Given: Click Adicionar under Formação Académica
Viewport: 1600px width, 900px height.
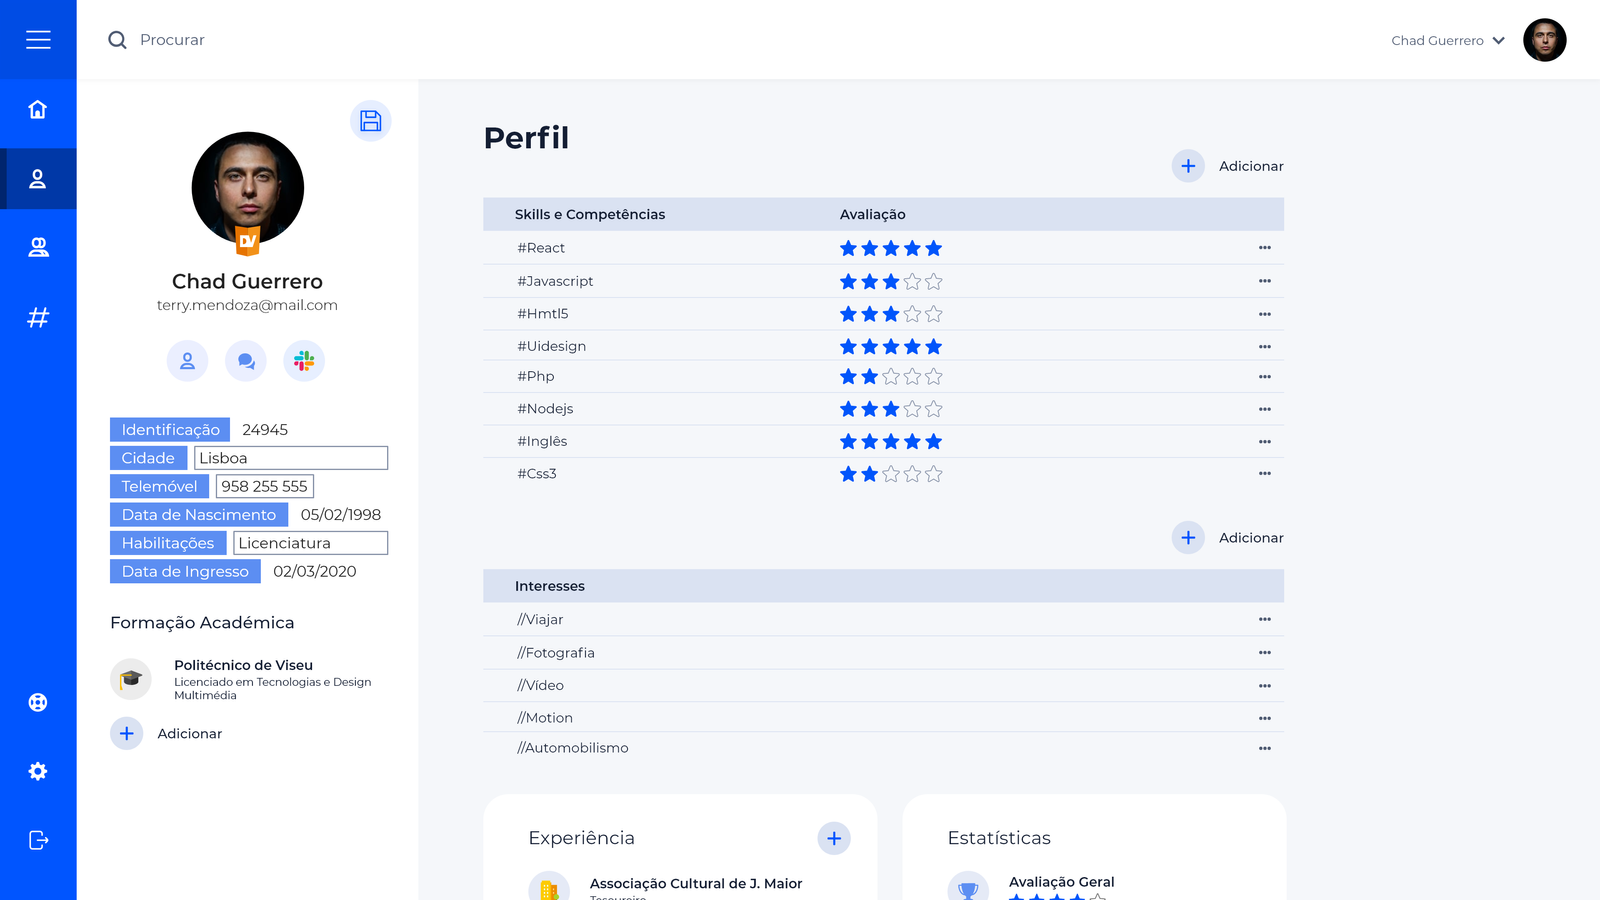Looking at the screenshot, I should (166, 734).
